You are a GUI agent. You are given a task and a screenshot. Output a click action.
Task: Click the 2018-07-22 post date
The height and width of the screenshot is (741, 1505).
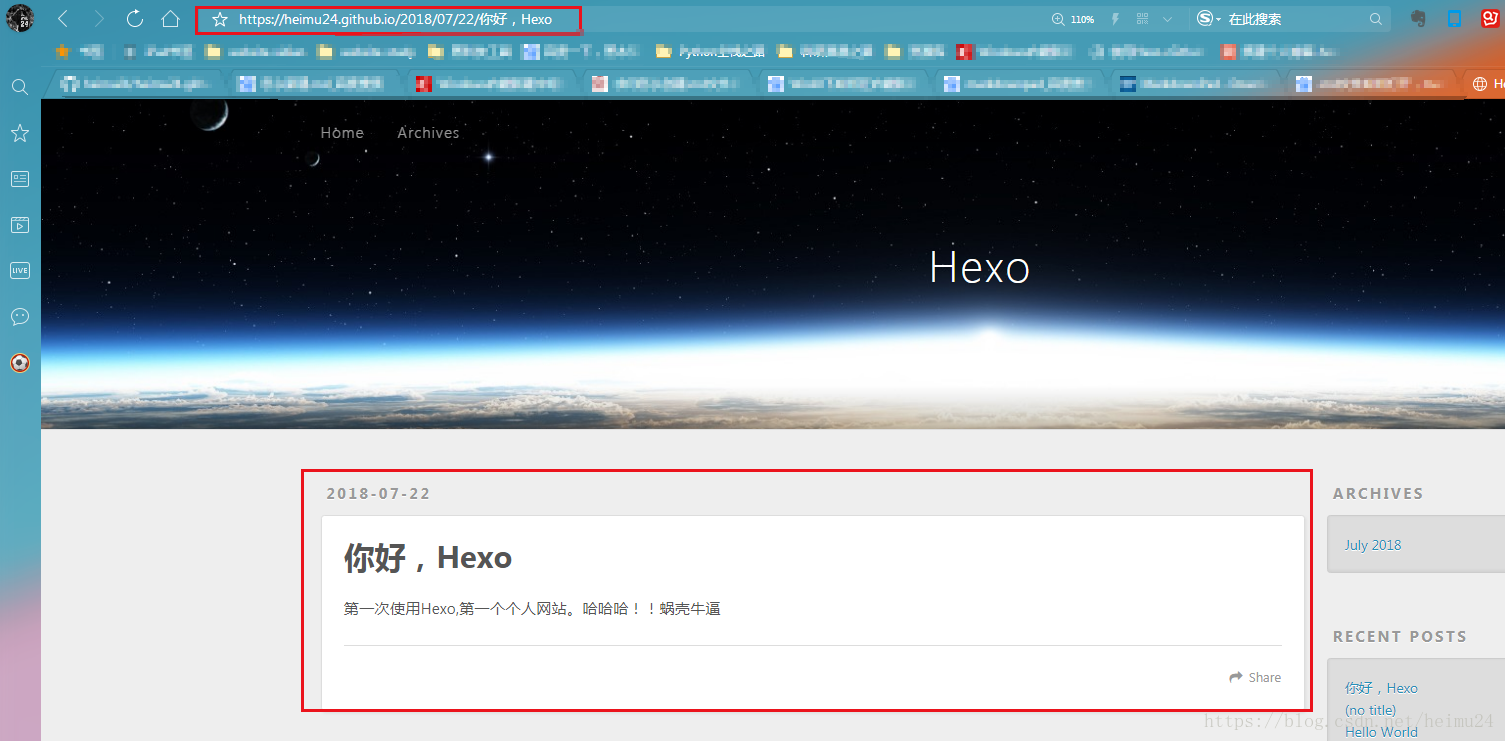tap(378, 494)
